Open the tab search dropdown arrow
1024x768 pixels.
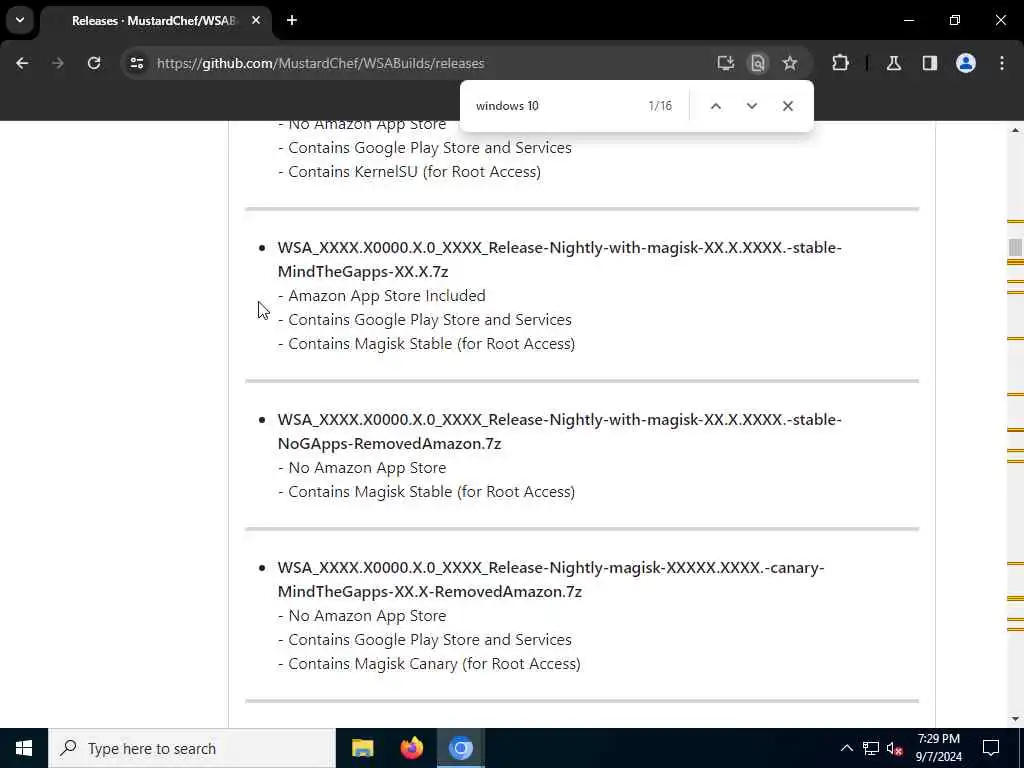tap(20, 20)
